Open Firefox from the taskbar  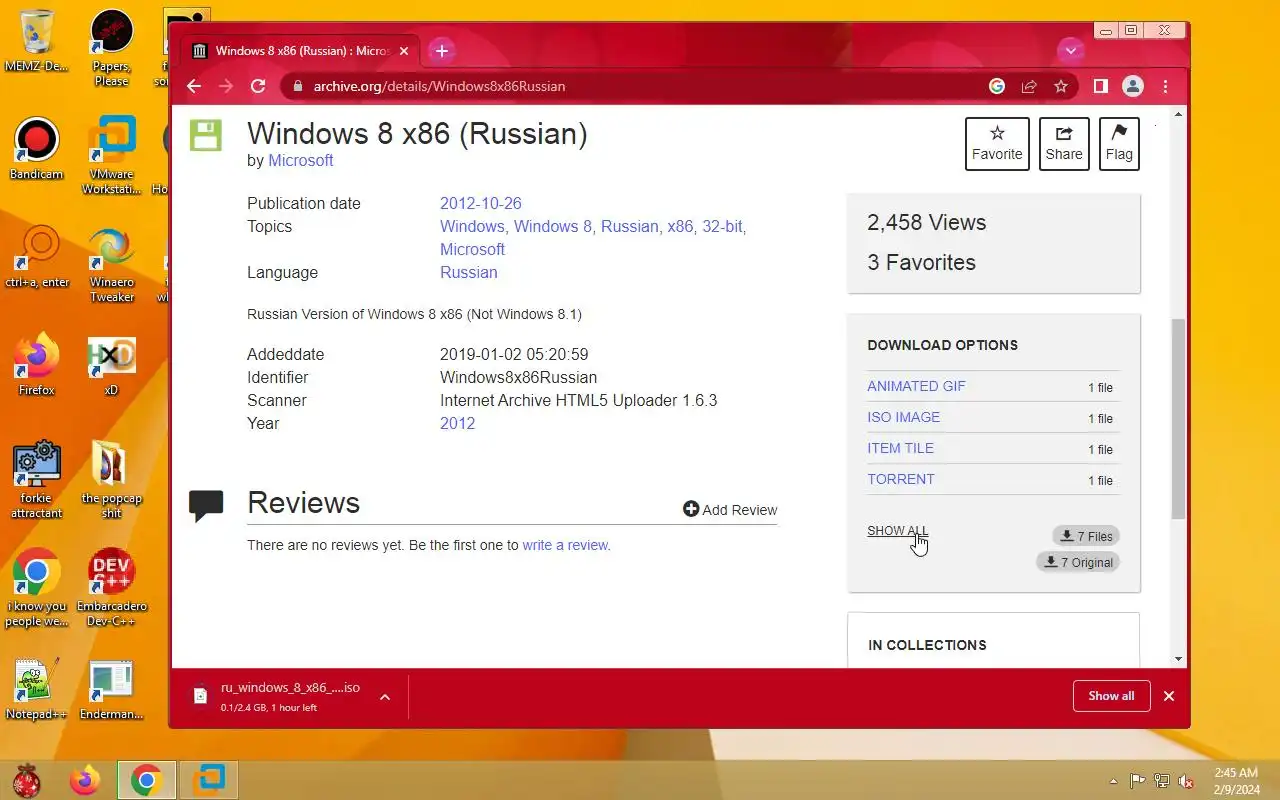(85, 780)
